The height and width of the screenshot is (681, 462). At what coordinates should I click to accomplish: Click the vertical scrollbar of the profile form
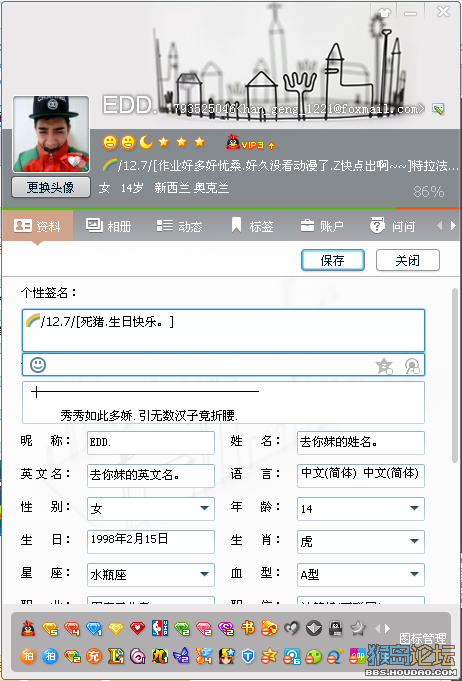click(455, 376)
